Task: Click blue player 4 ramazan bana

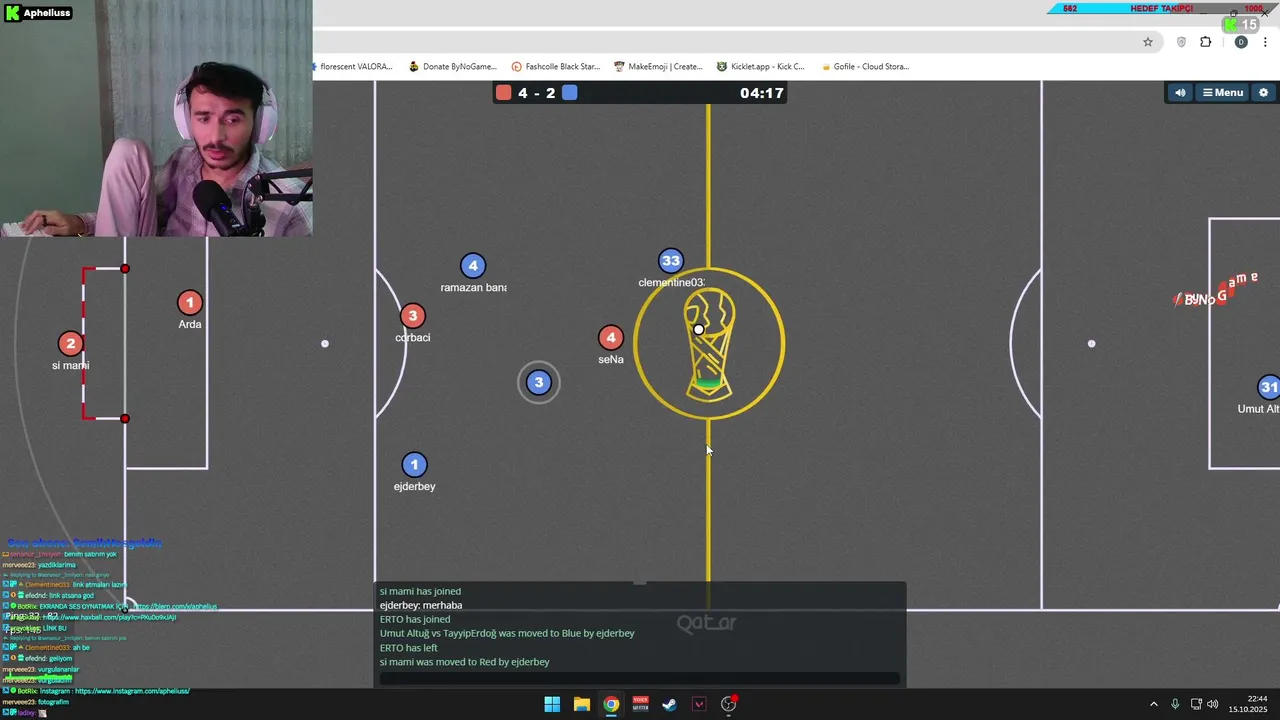Action: tap(473, 266)
